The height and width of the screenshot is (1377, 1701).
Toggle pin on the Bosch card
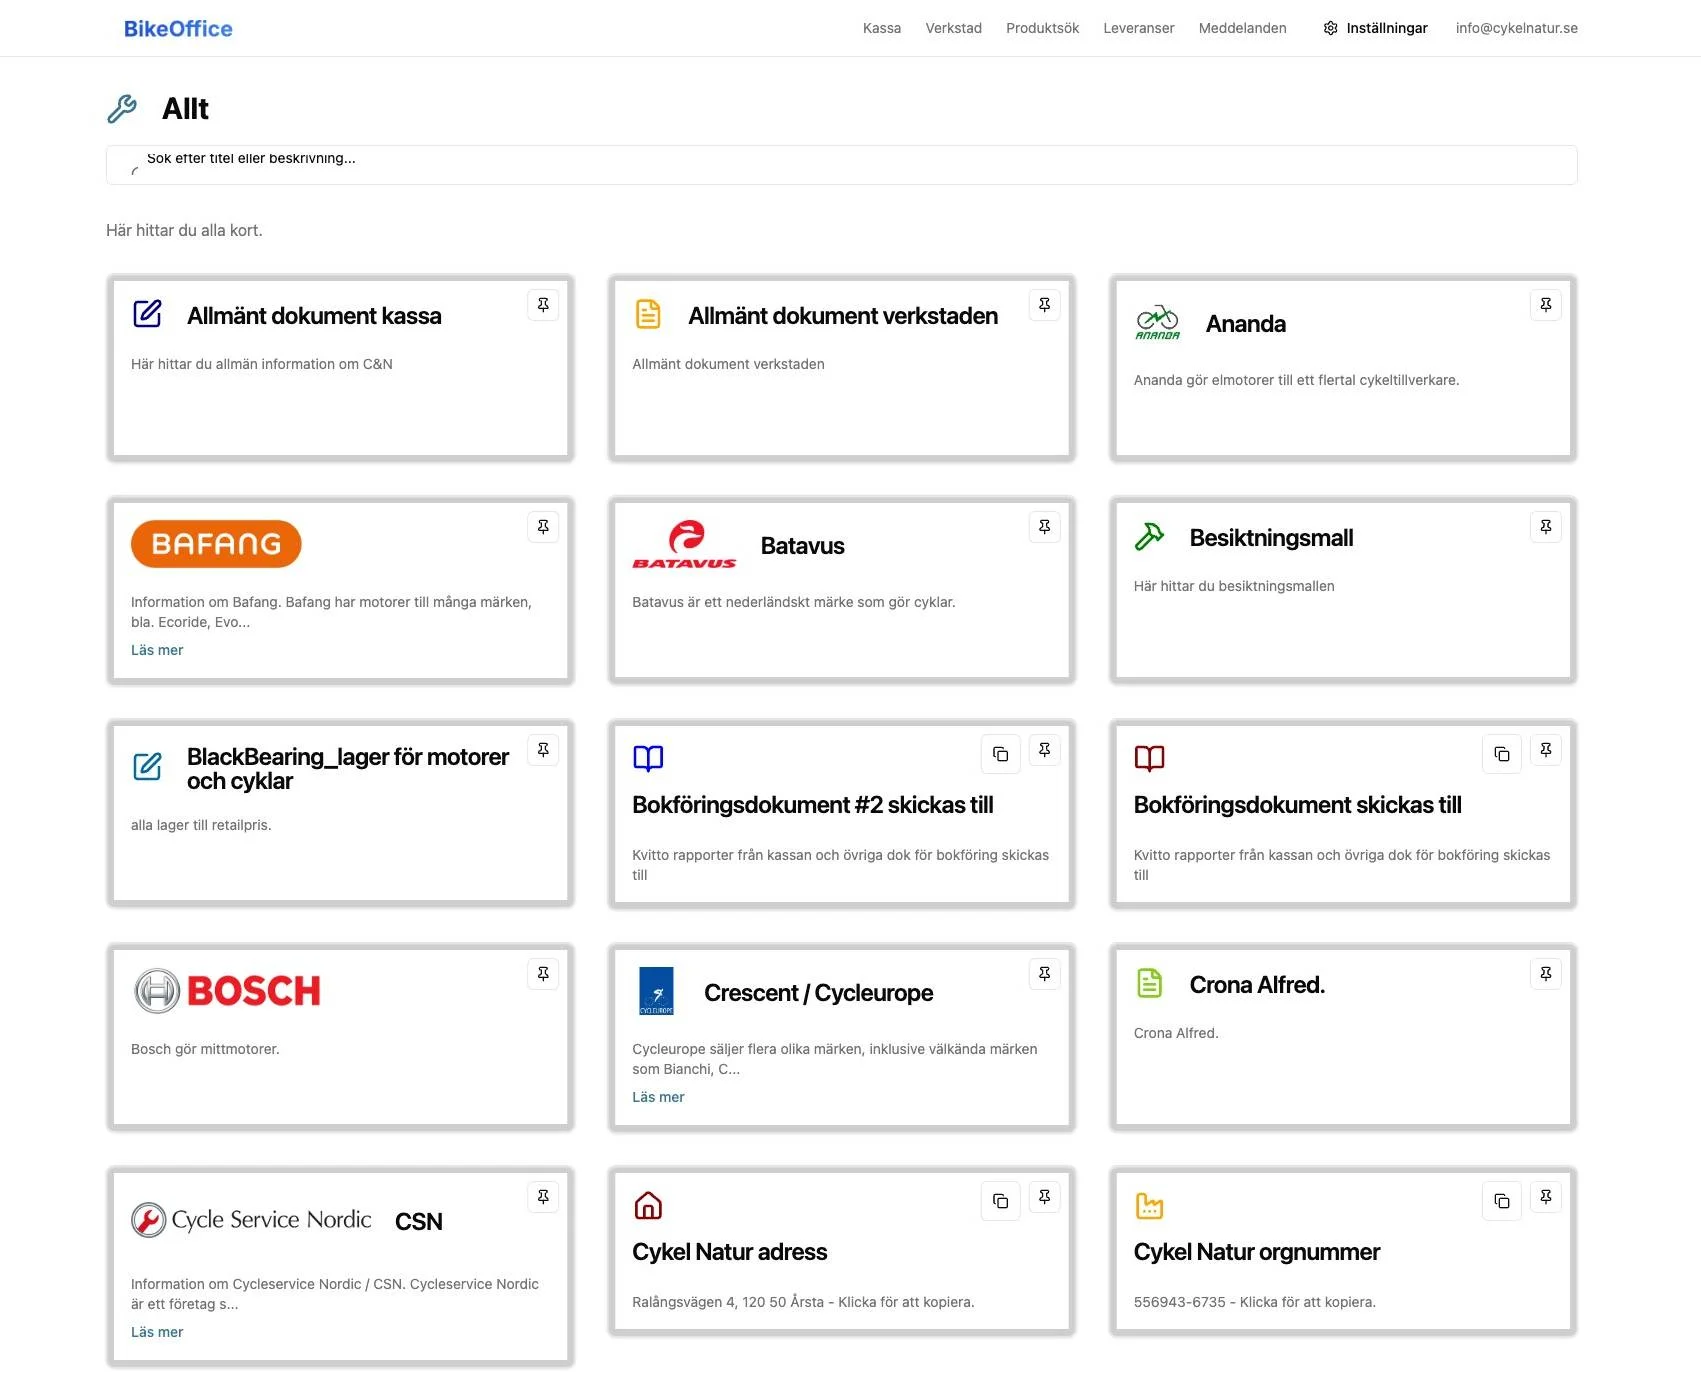tap(543, 974)
